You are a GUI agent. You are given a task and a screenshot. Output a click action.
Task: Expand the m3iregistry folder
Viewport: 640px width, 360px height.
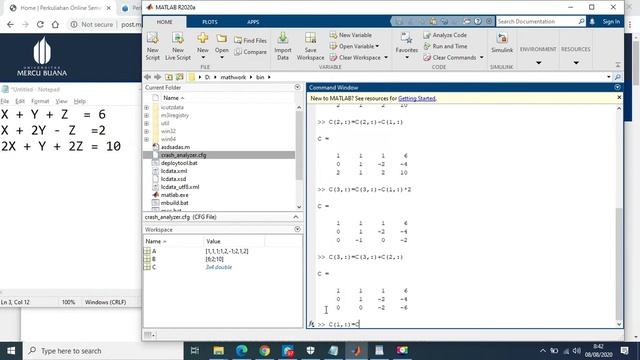point(147,116)
